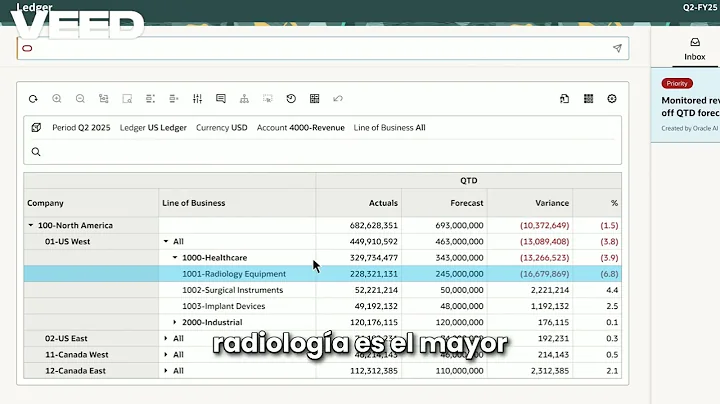Expand the All row for 11-Canada West

click(x=166, y=354)
